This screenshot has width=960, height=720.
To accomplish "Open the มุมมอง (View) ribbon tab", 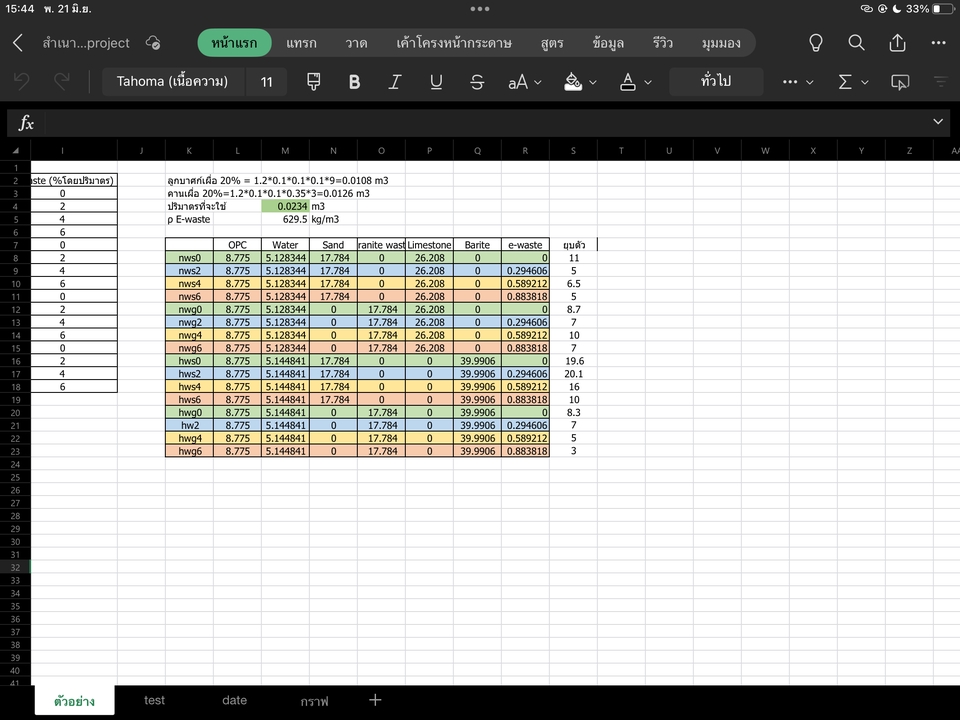I will coord(721,43).
